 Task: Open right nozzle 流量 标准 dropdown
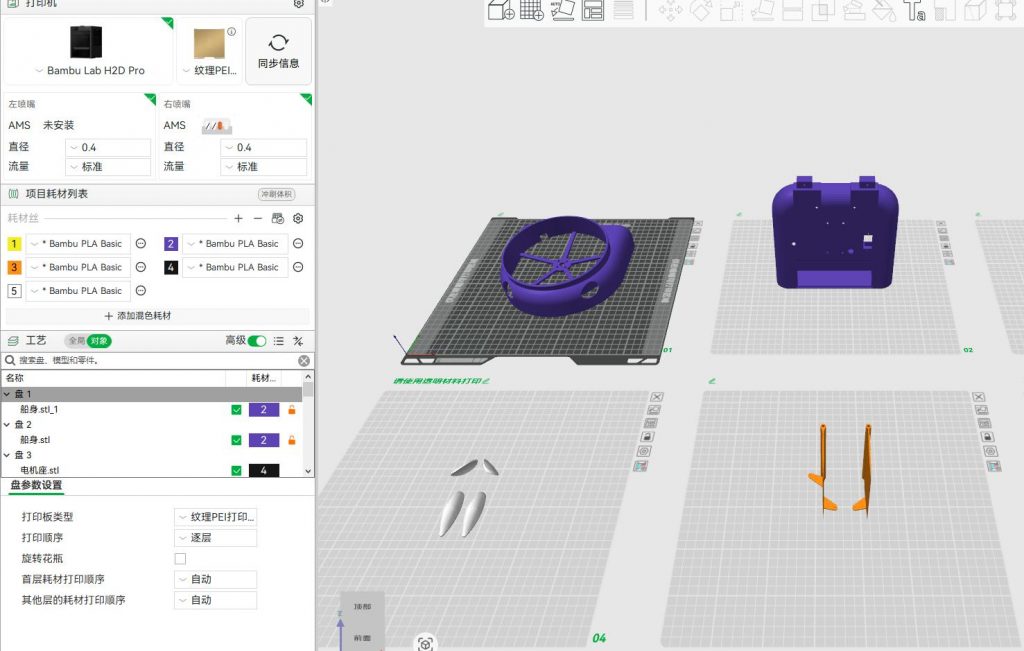(x=264, y=167)
